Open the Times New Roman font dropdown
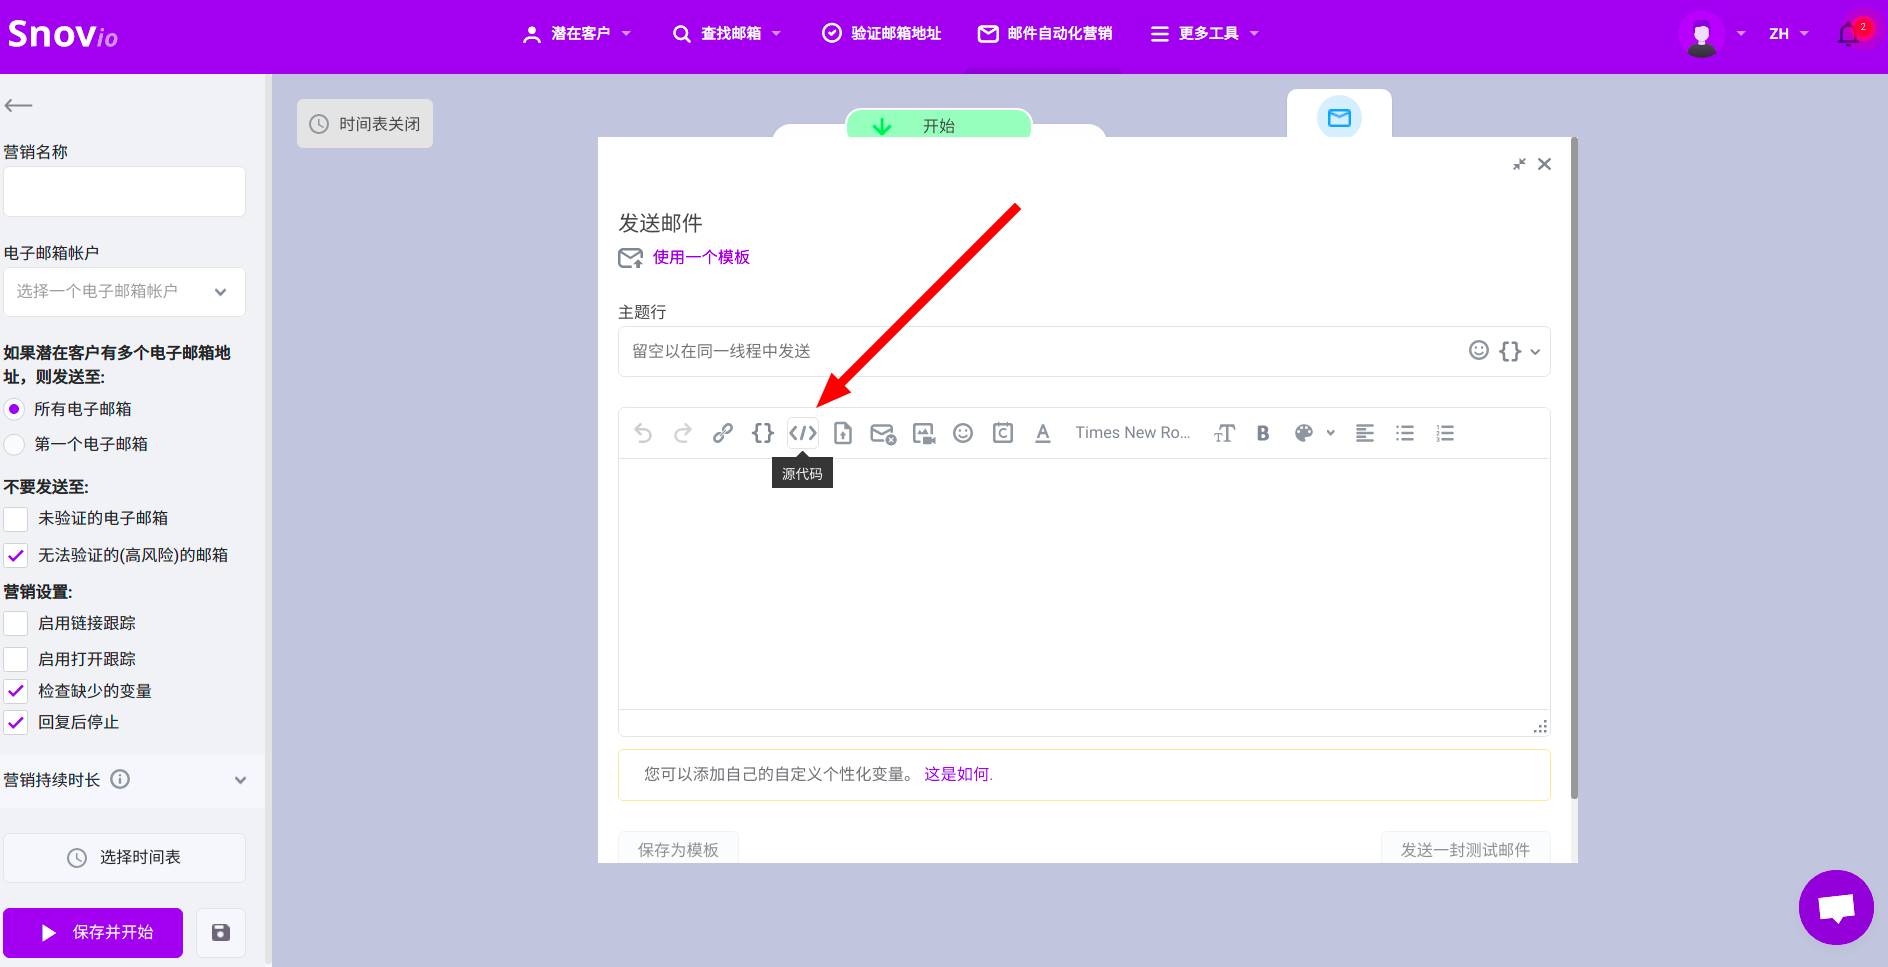Screen dimensions: 1888x967 [x=1133, y=433]
